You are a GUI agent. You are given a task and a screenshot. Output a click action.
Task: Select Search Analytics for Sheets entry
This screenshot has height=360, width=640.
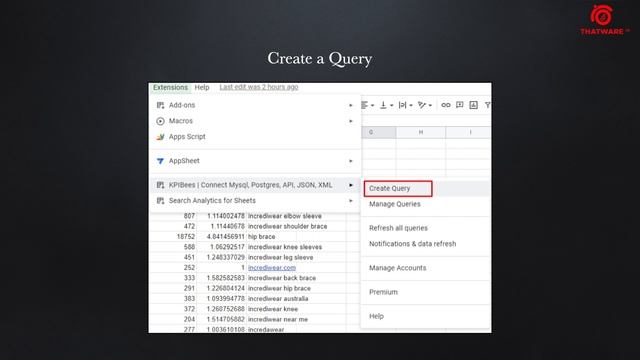click(x=256, y=201)
